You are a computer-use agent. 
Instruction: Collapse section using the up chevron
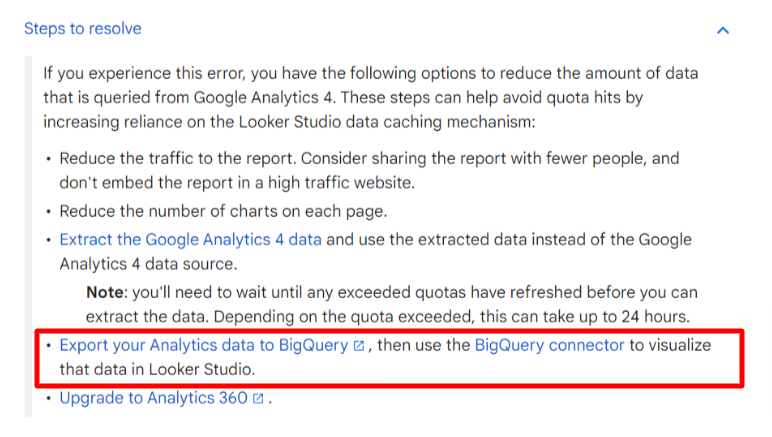722,31
